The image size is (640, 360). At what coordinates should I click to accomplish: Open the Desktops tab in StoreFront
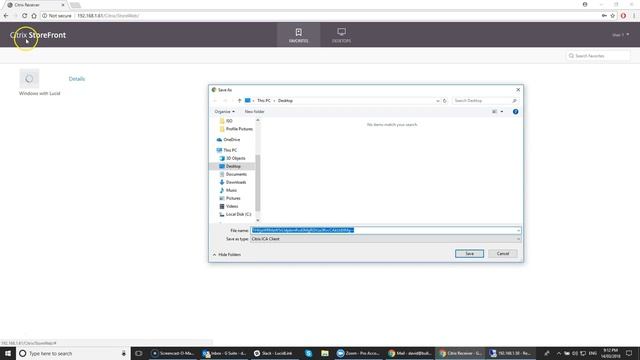click(x=341, y=35)
